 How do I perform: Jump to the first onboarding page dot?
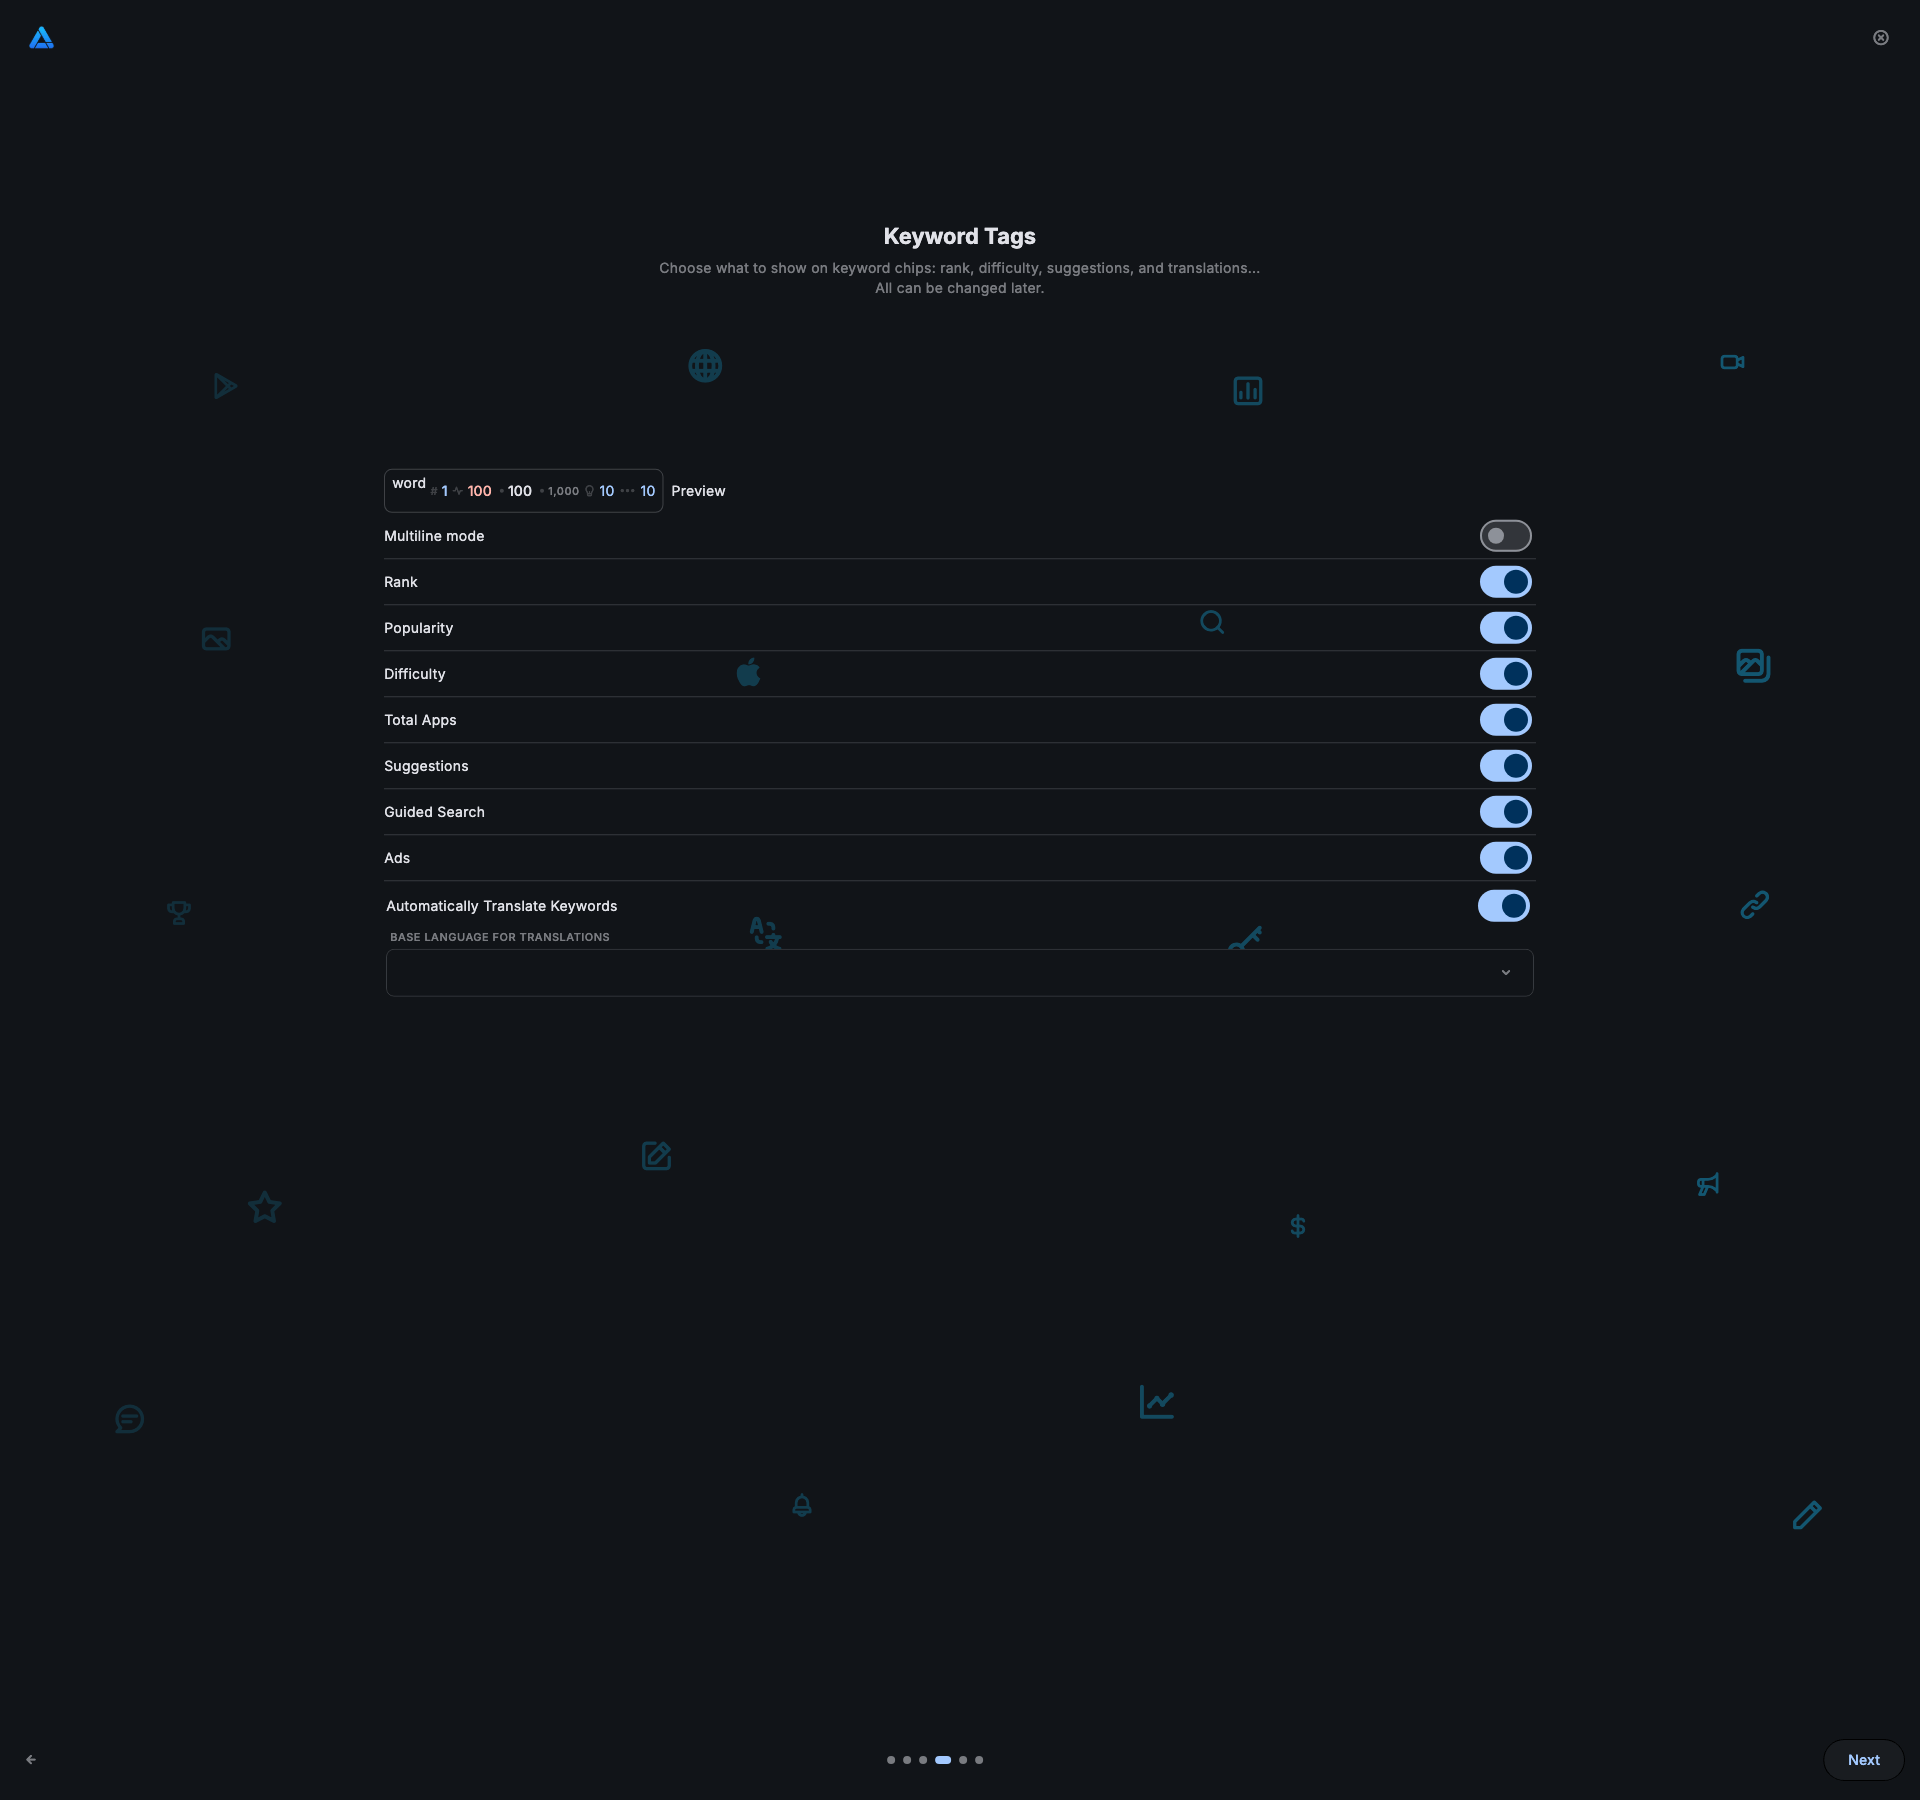(x=890, y=1760)
